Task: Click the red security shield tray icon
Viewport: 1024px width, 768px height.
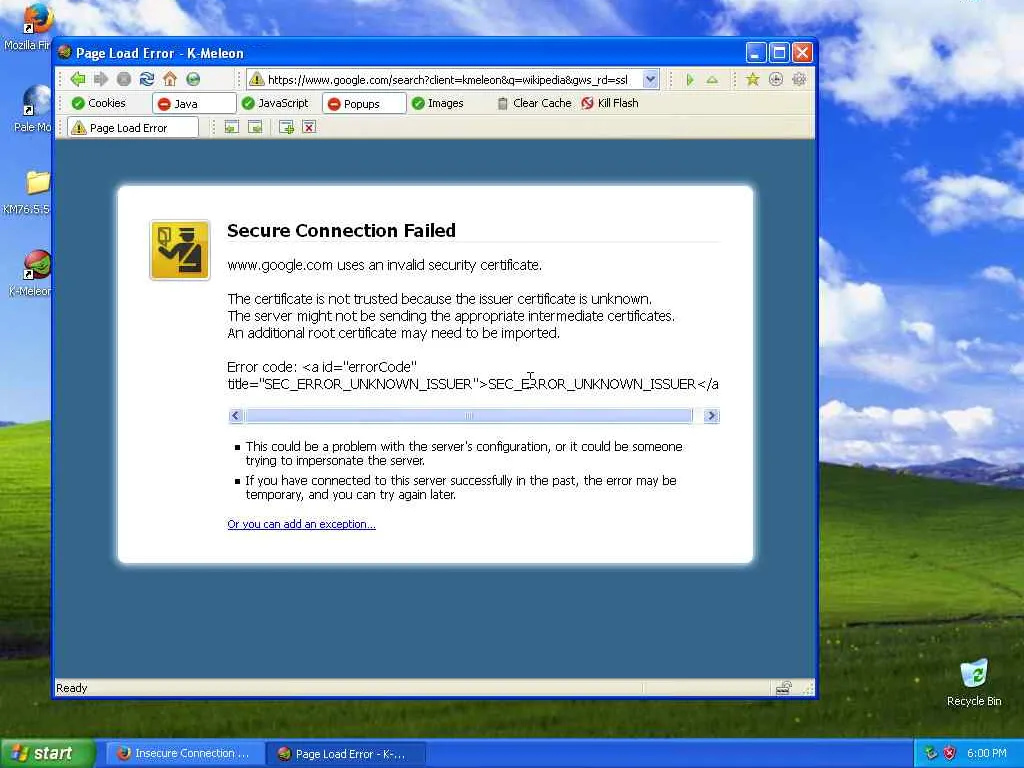Action: tap(950, 753)
